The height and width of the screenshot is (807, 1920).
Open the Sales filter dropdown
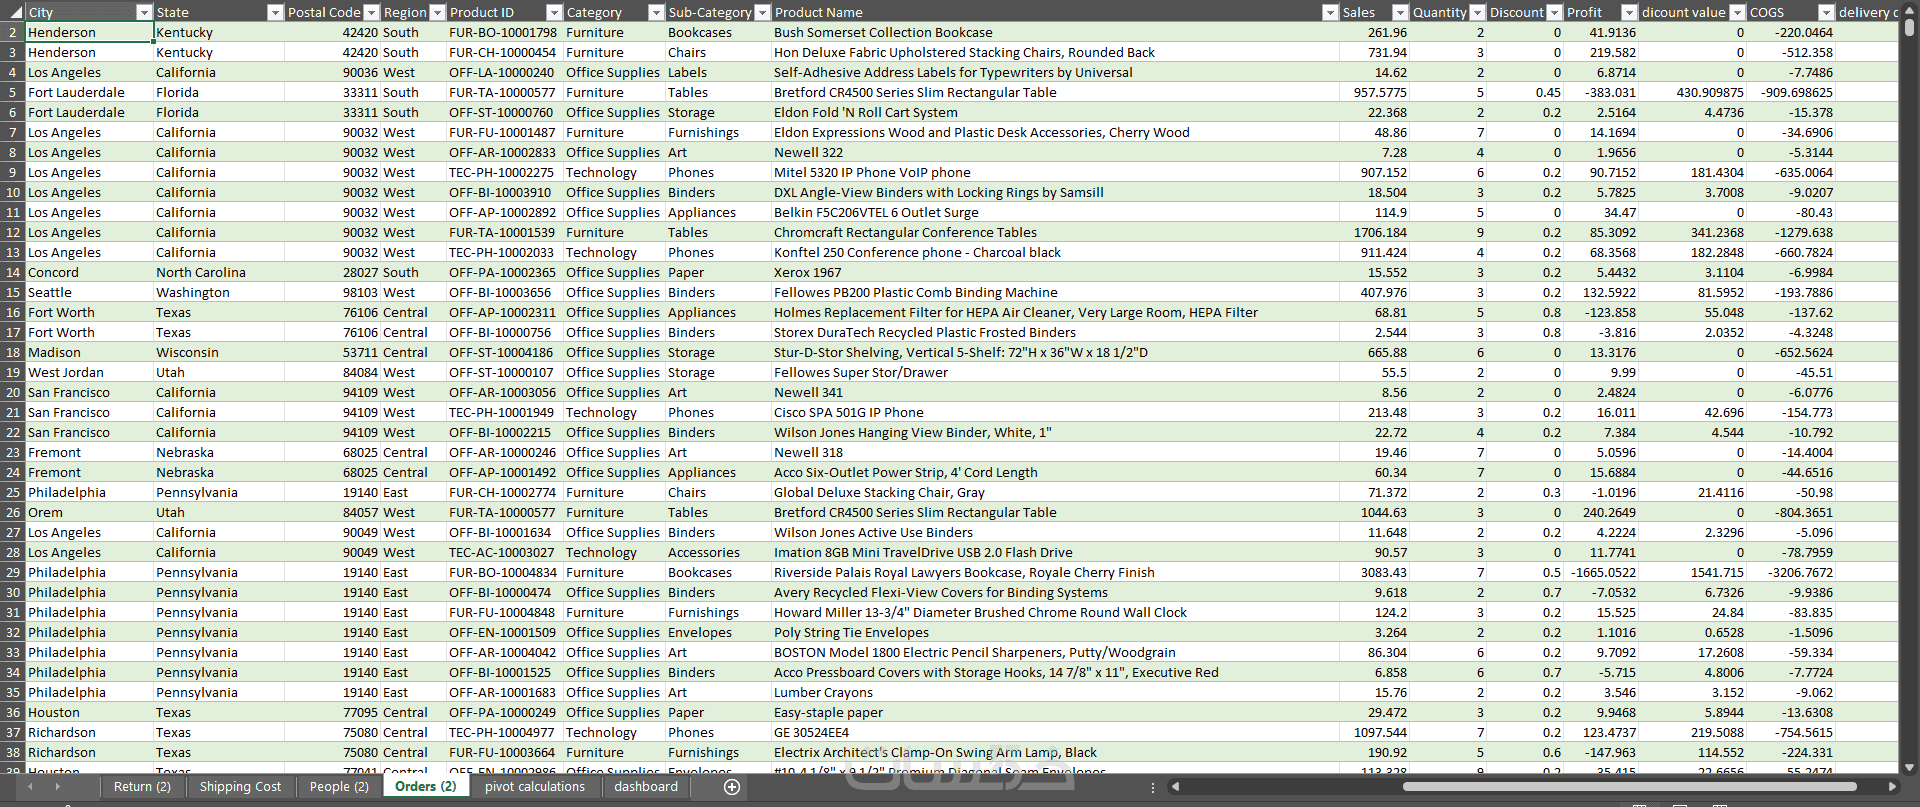coord(1399,12)
